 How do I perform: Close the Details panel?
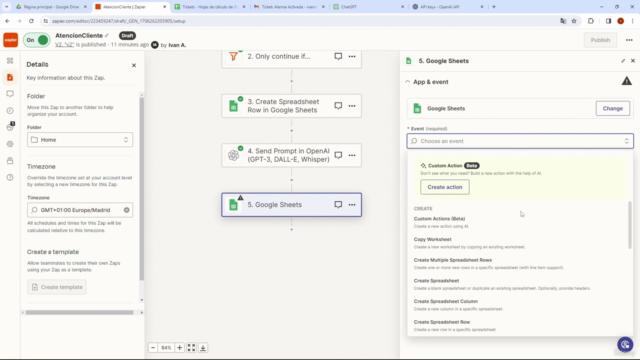(134, 65)
